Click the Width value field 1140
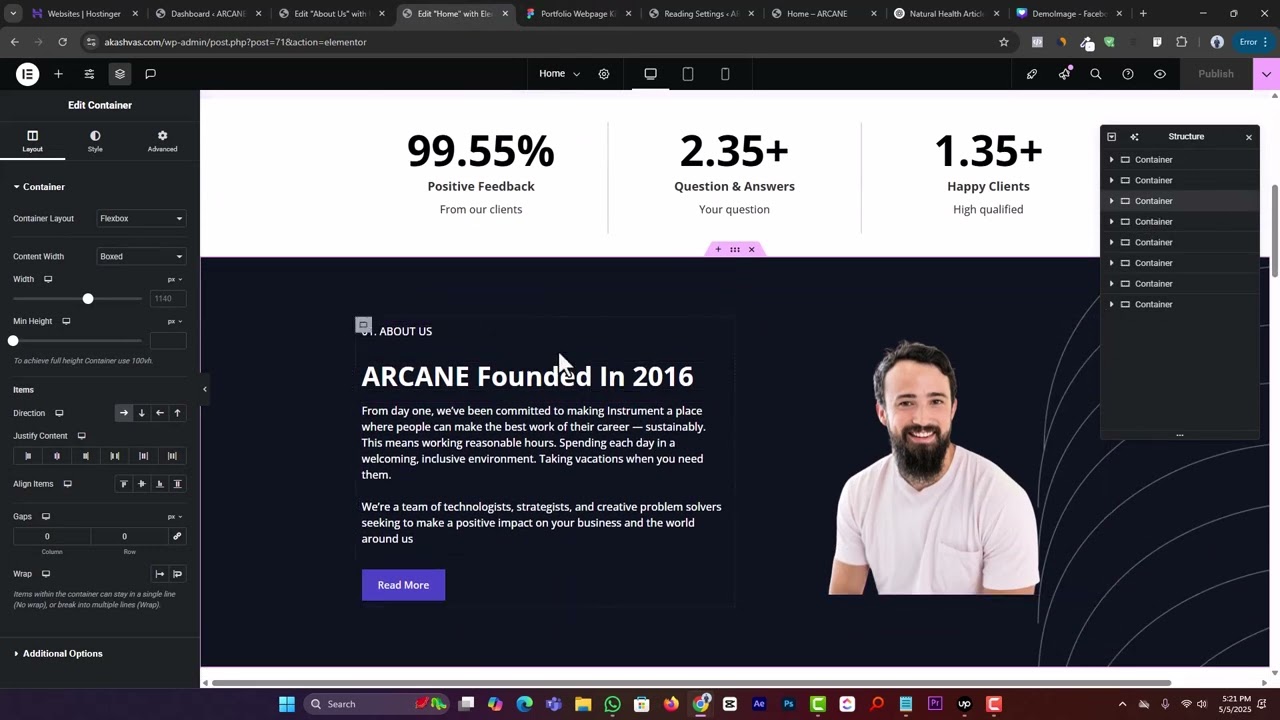Screen dimensions: 1280x720 (x=167, y=298)
